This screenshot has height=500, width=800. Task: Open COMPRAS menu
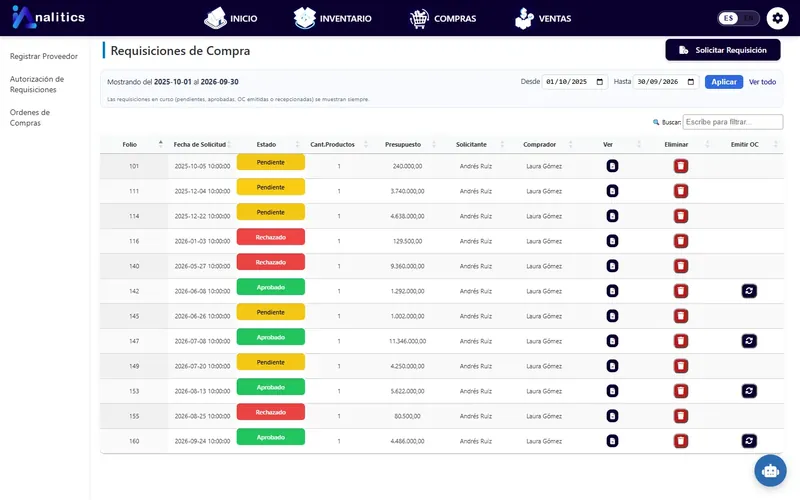click(443, 18)
